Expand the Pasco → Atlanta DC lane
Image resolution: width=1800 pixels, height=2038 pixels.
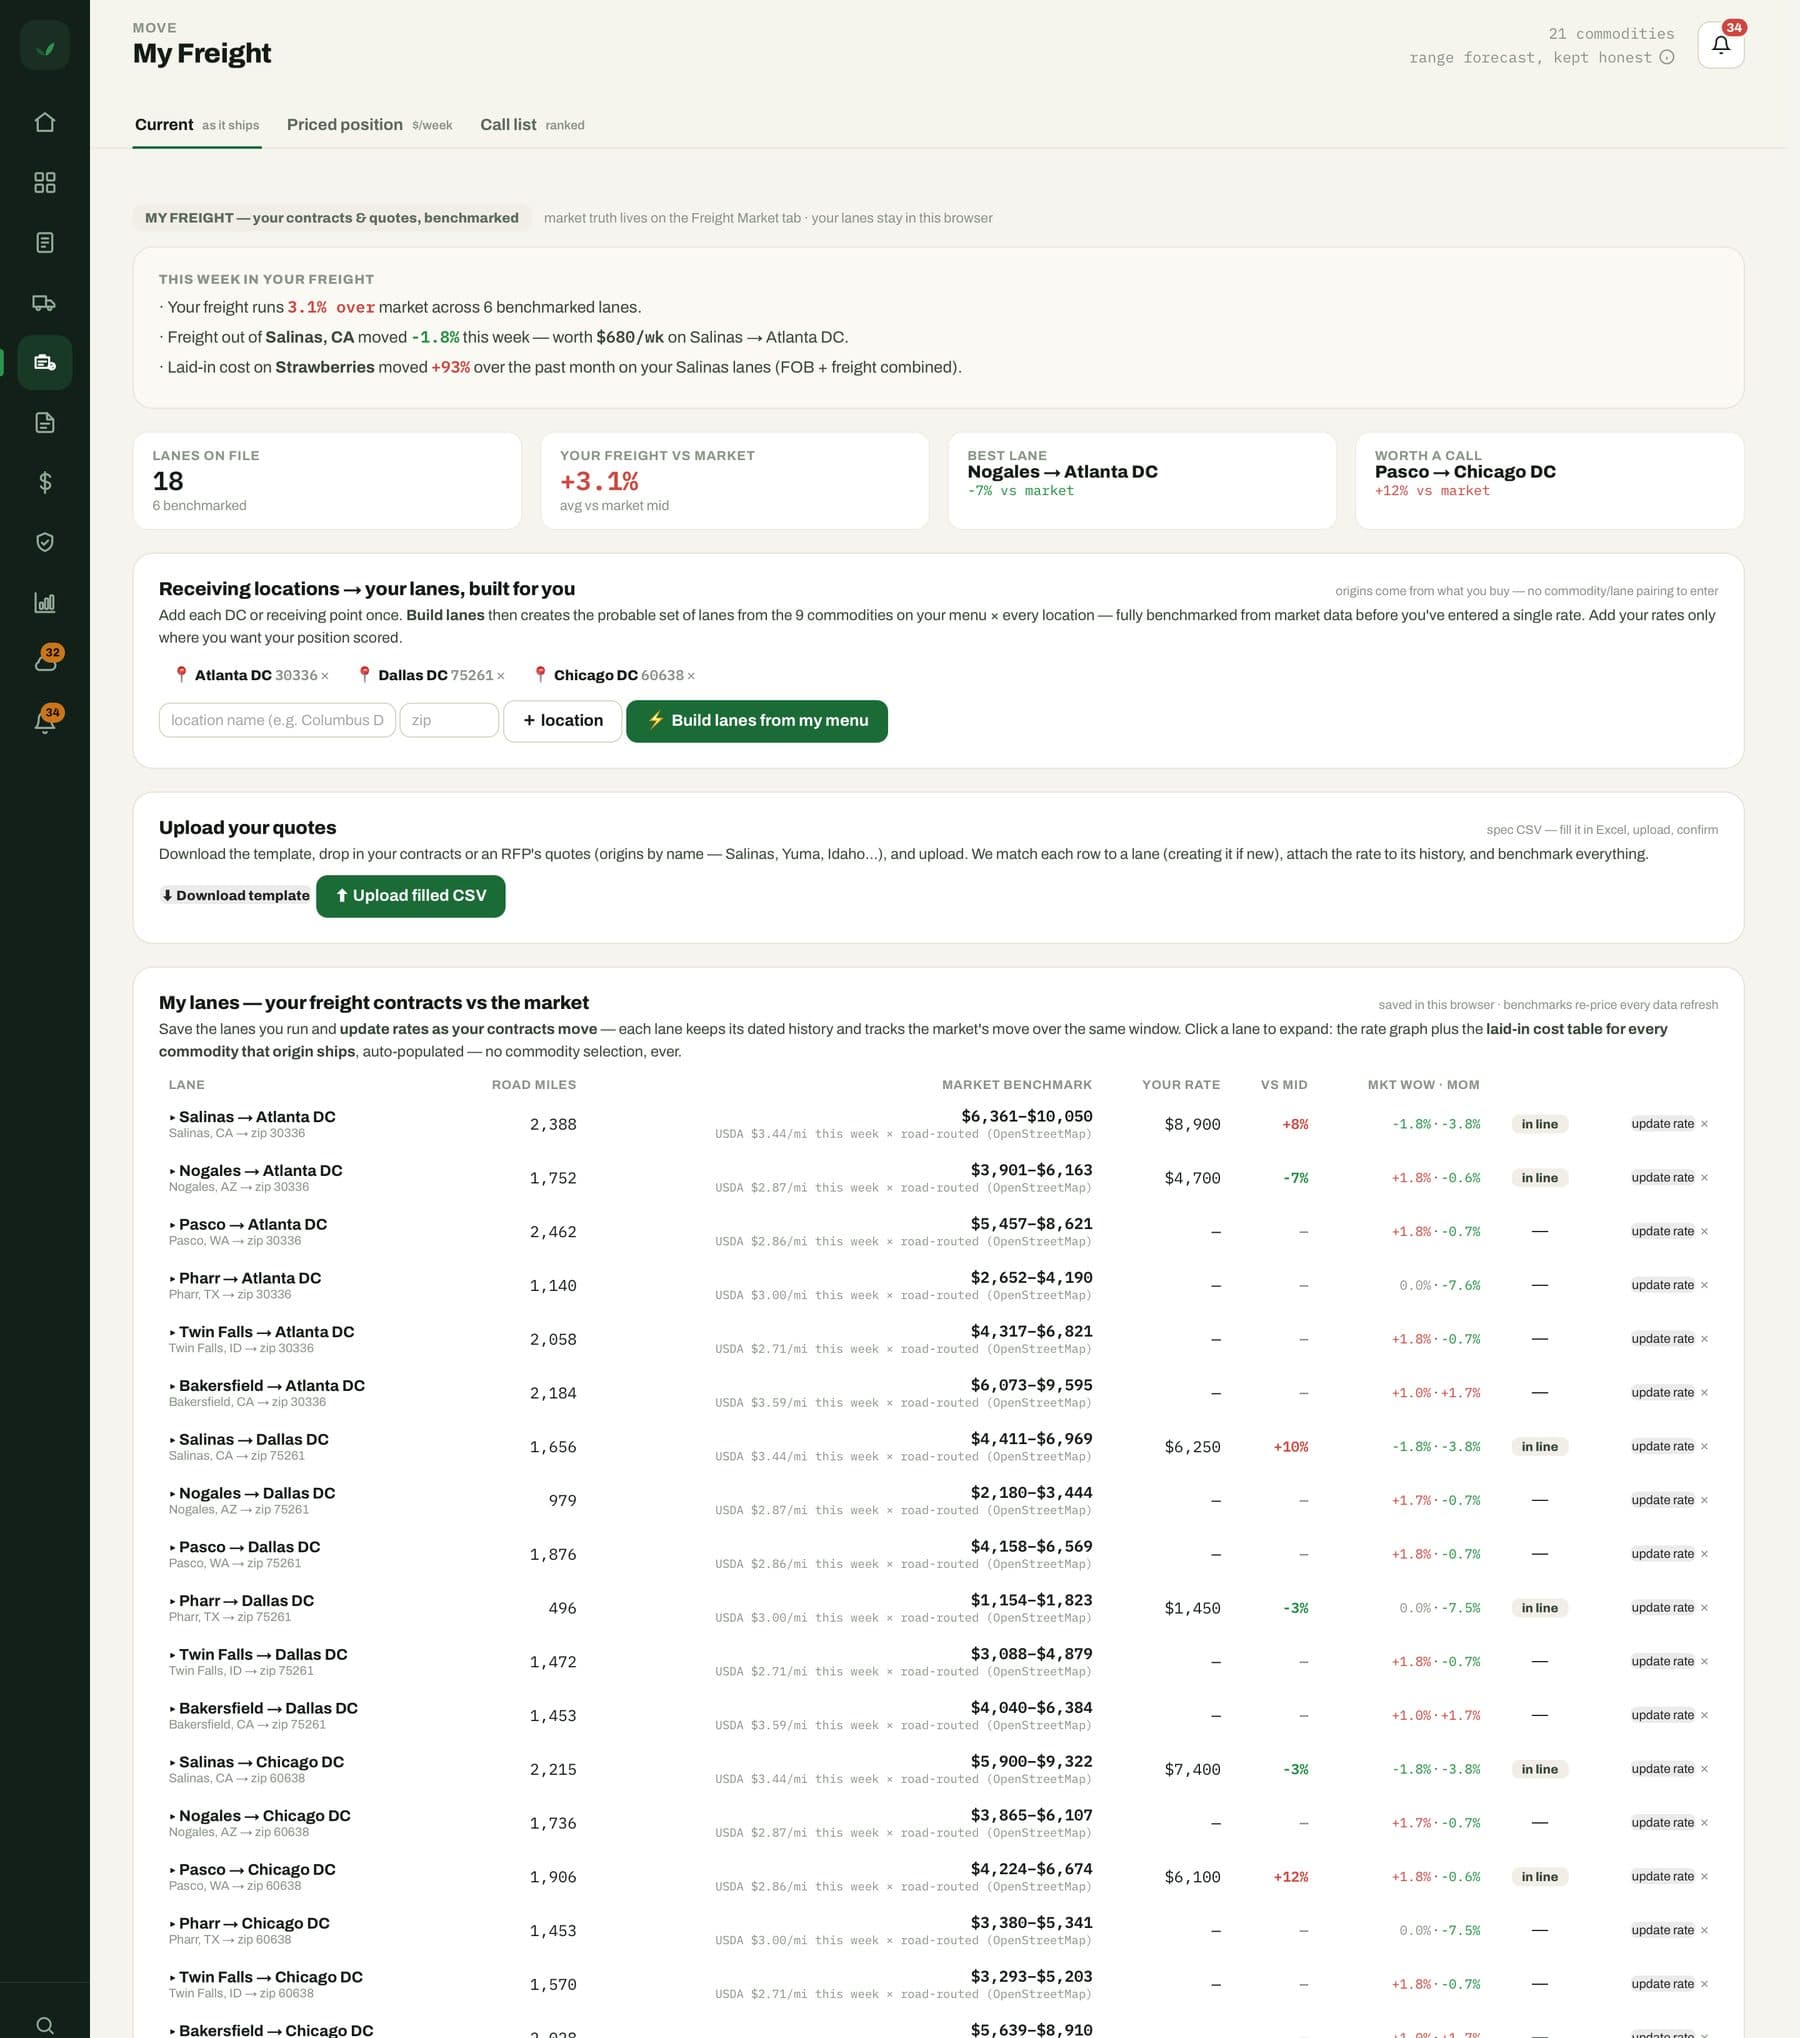tap(248, 1225)
